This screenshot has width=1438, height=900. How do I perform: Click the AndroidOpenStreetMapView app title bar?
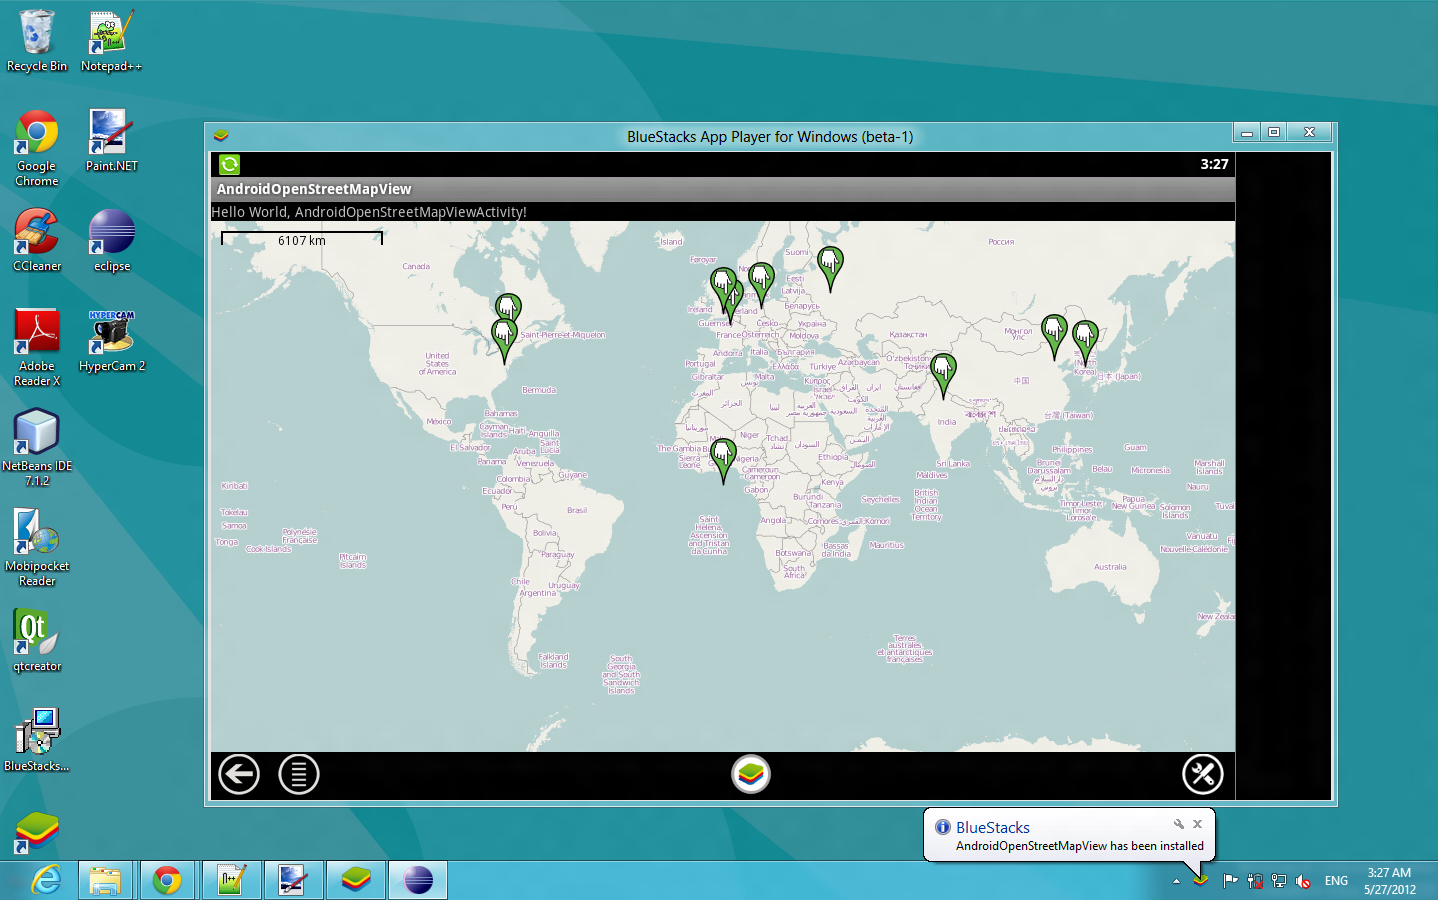723,189
